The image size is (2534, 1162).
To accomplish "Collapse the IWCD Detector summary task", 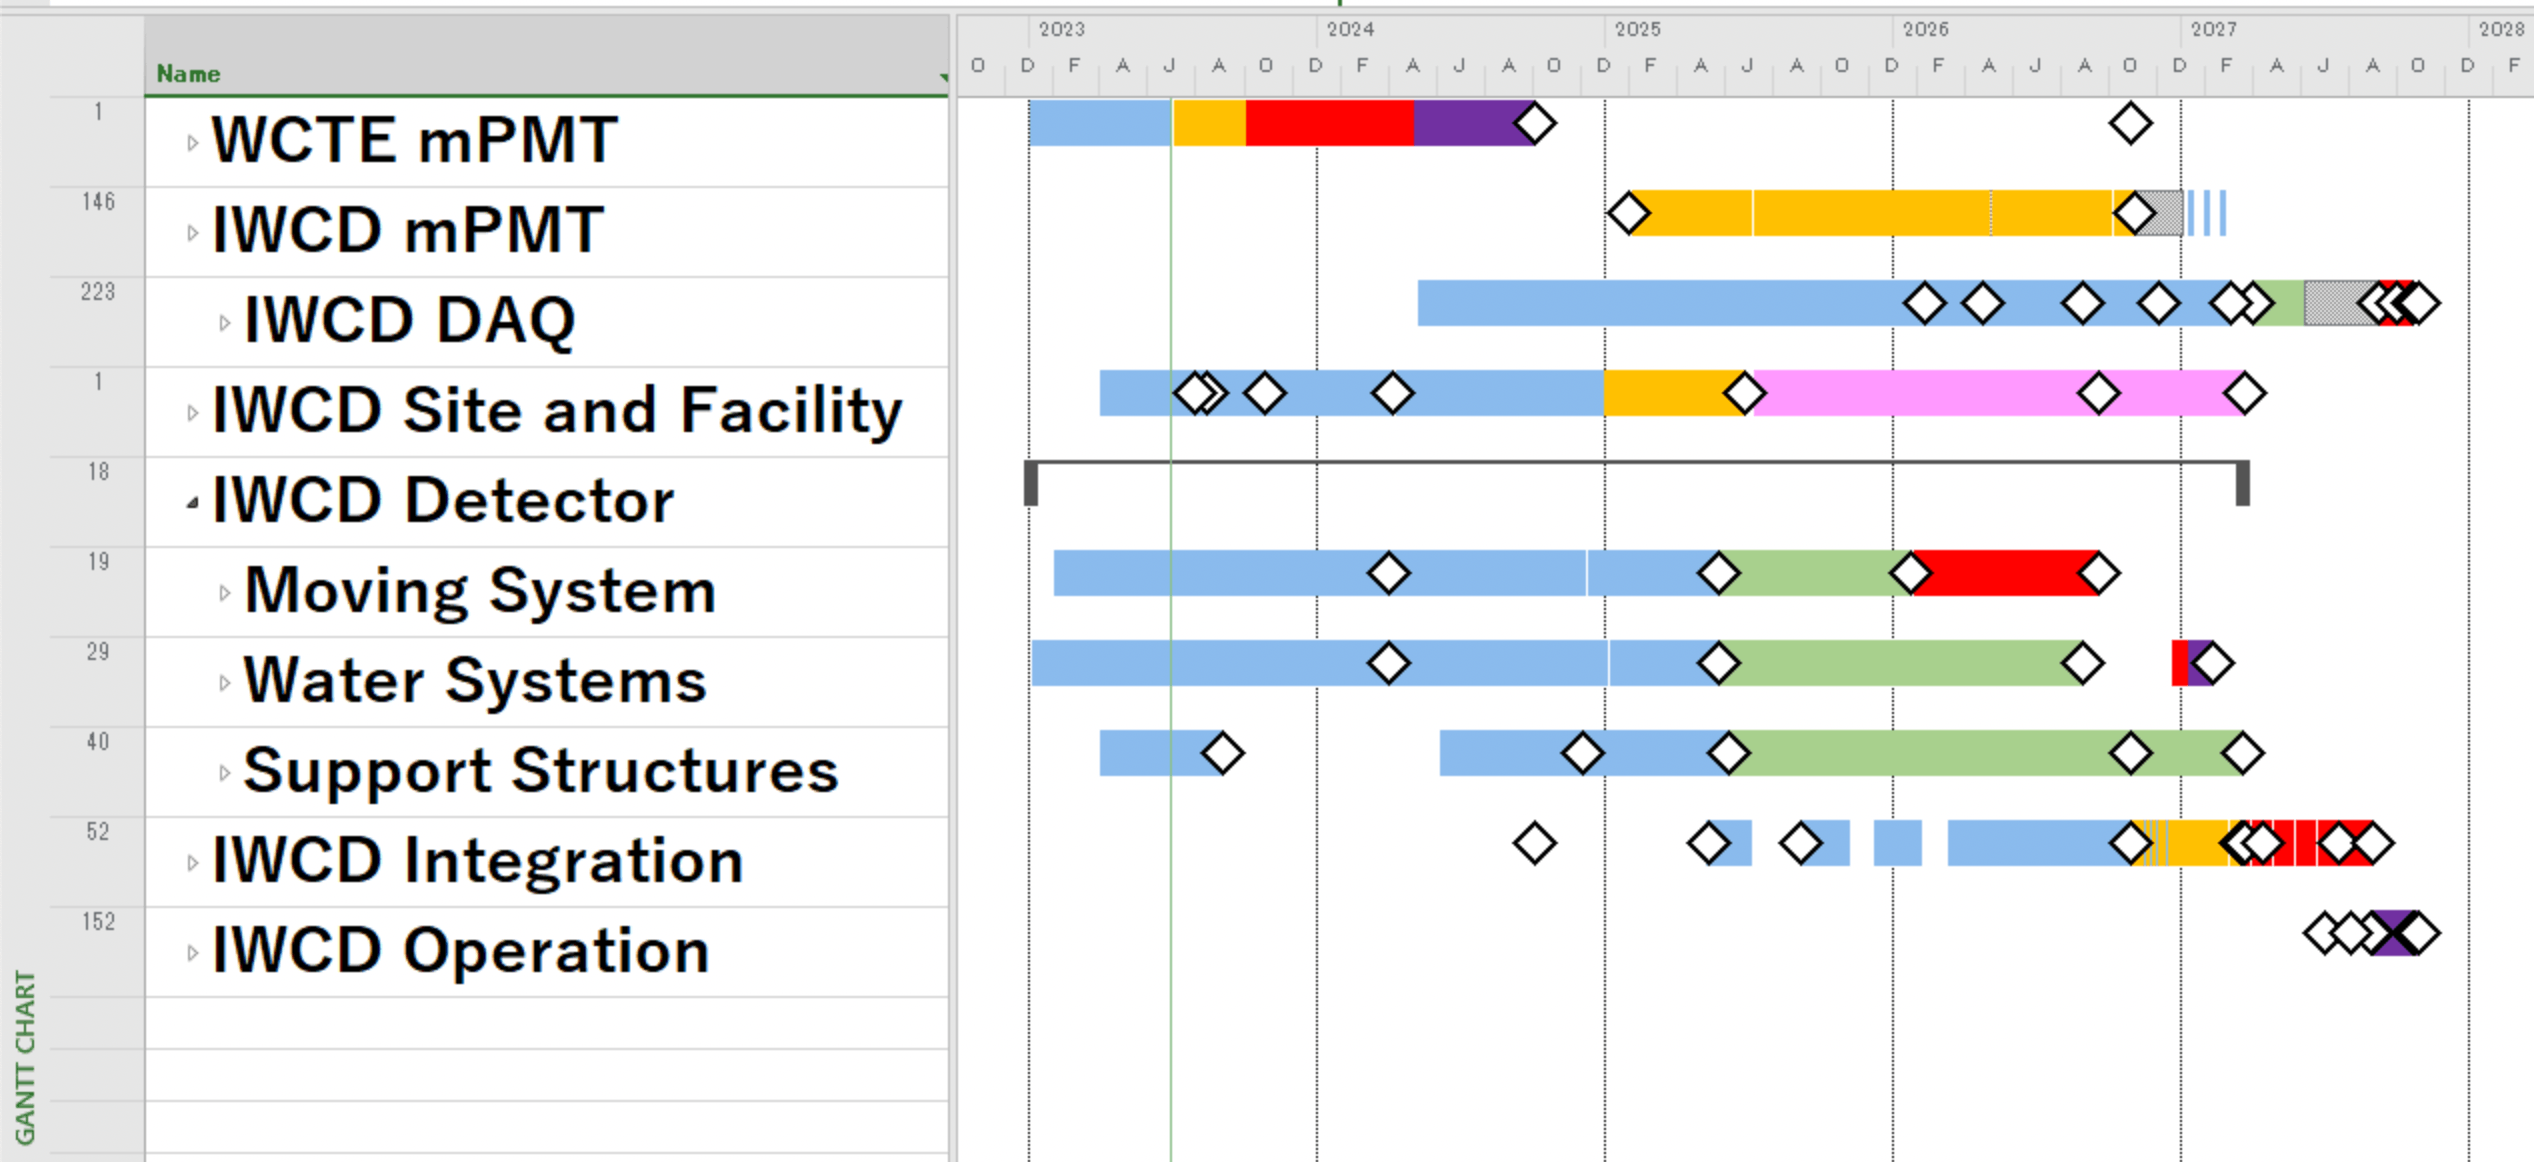I will click(192, 504).
